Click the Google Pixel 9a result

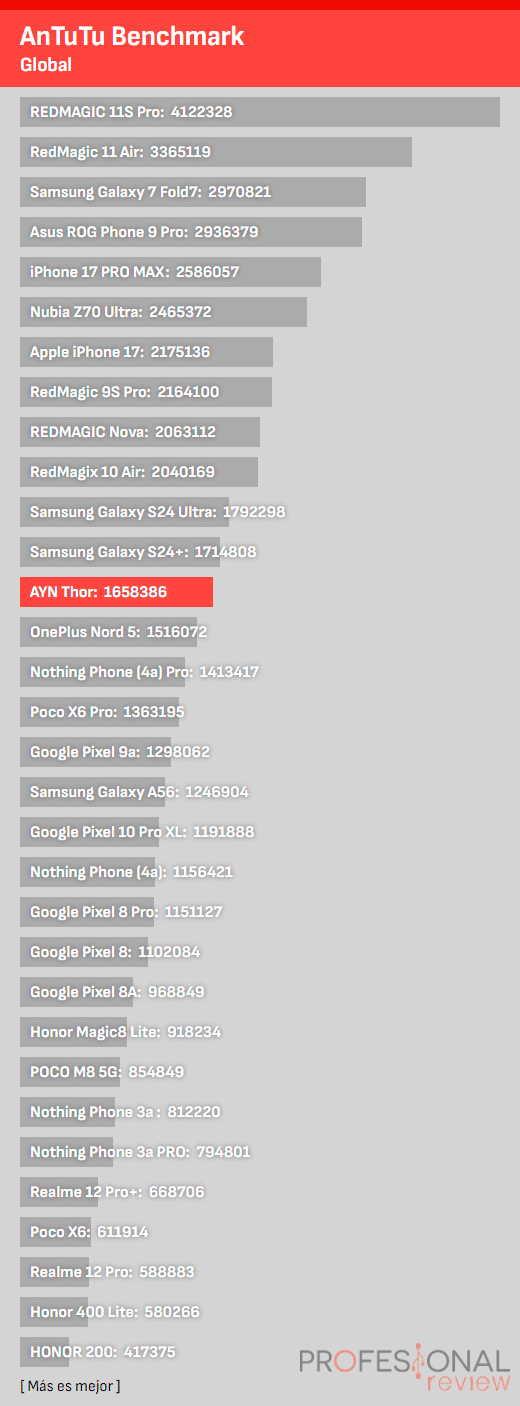tap(120, 752)
